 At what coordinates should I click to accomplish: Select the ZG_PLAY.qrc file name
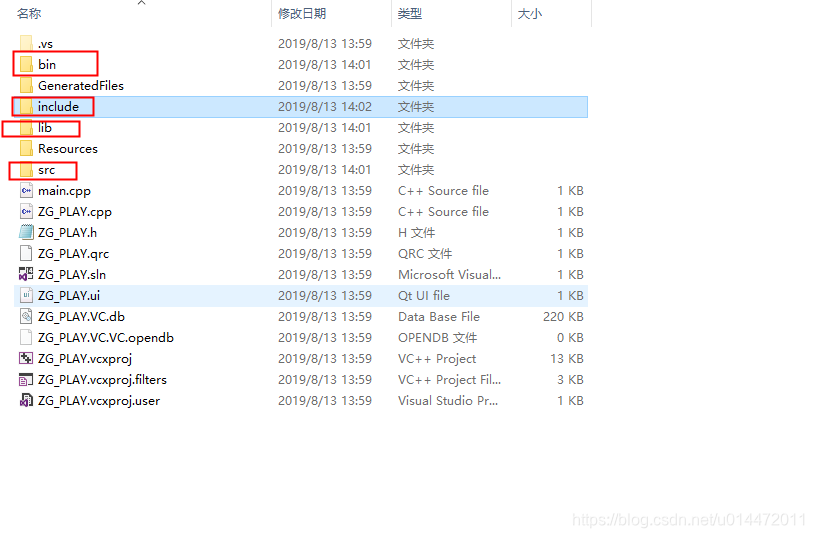tap(74, 254)
